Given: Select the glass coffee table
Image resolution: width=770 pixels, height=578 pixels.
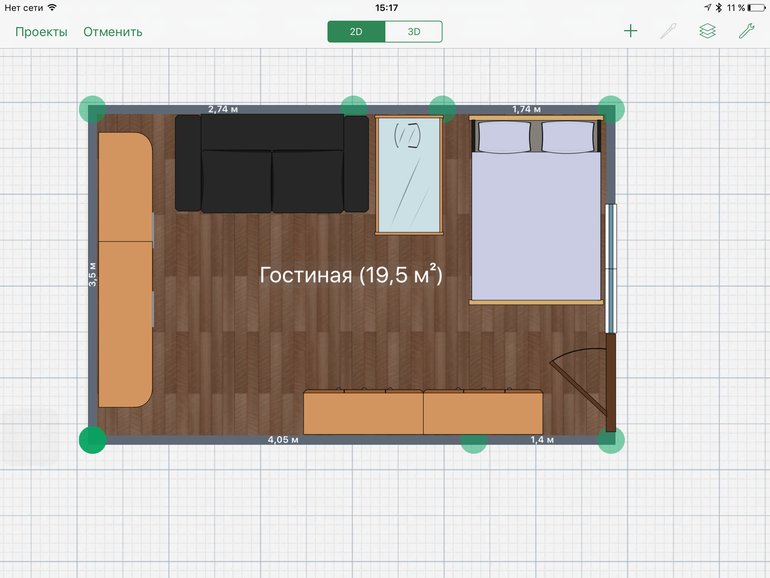Looking at the screenshot, I should click(409, 176).
